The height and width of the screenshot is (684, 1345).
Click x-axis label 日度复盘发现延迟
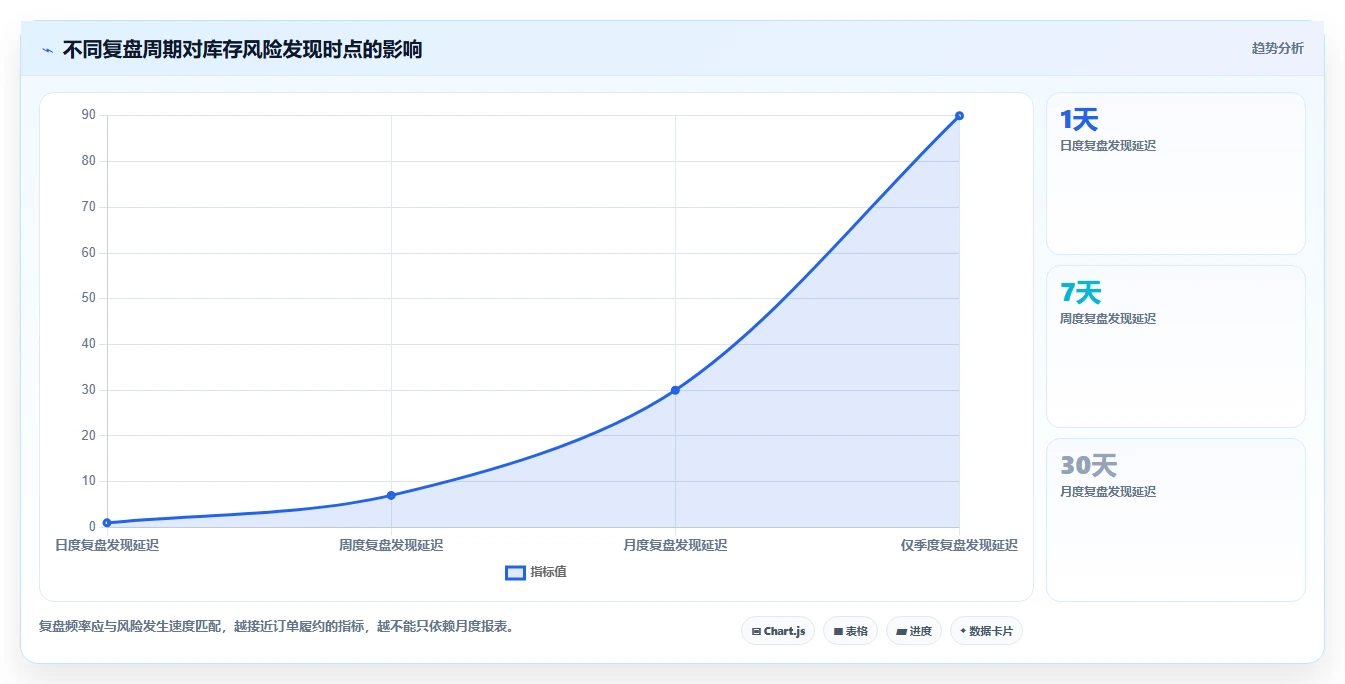tap(107, 545)
